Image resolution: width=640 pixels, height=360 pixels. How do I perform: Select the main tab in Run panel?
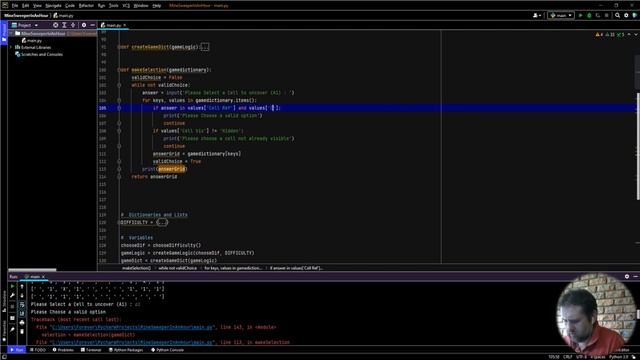(35, 277)
